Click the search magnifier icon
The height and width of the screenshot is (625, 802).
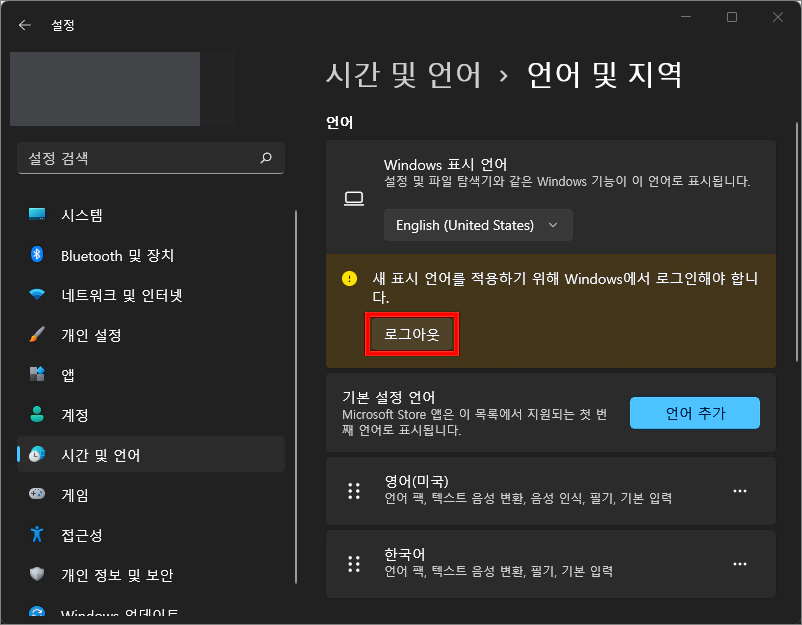266,158
